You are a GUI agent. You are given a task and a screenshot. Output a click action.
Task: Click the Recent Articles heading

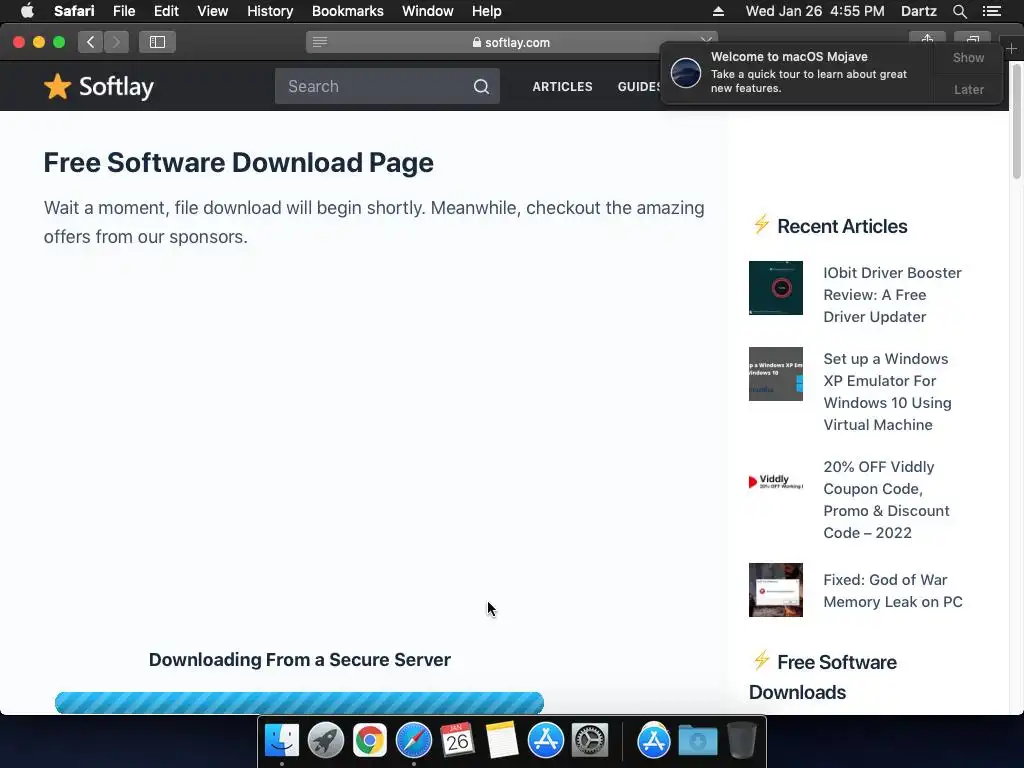point(842,226)
